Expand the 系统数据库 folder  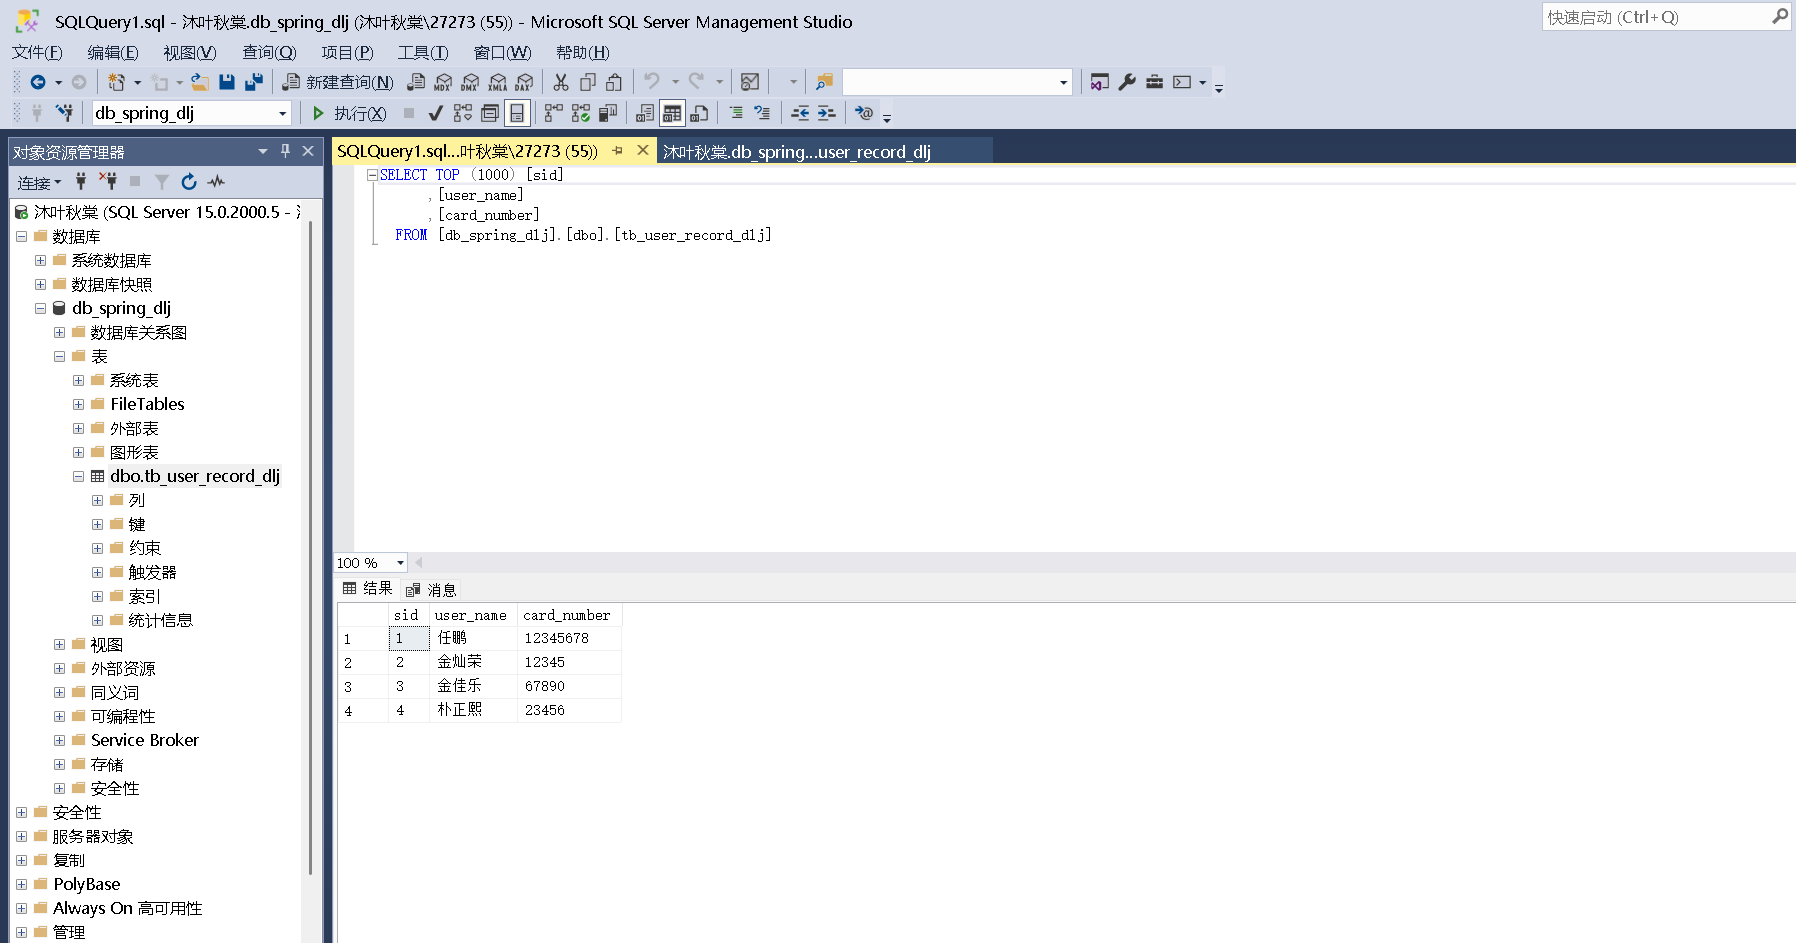point(40,260)
